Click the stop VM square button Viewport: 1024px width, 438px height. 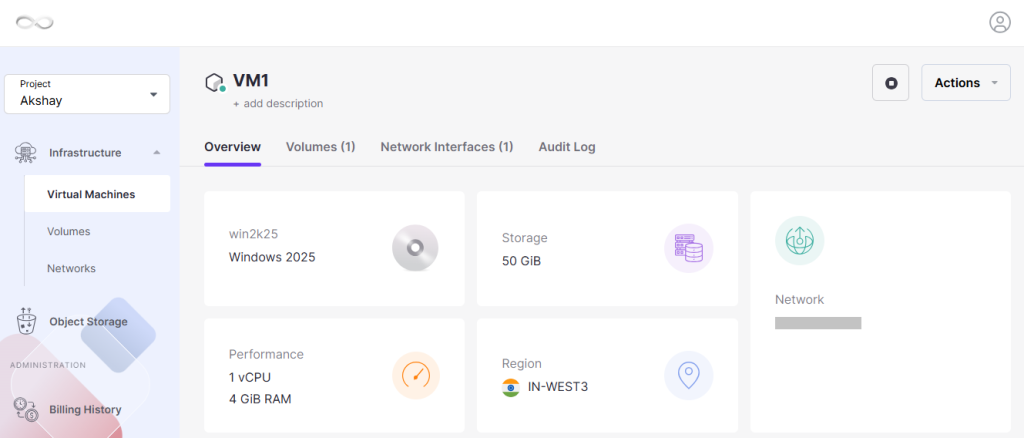[x=890, y=83]
